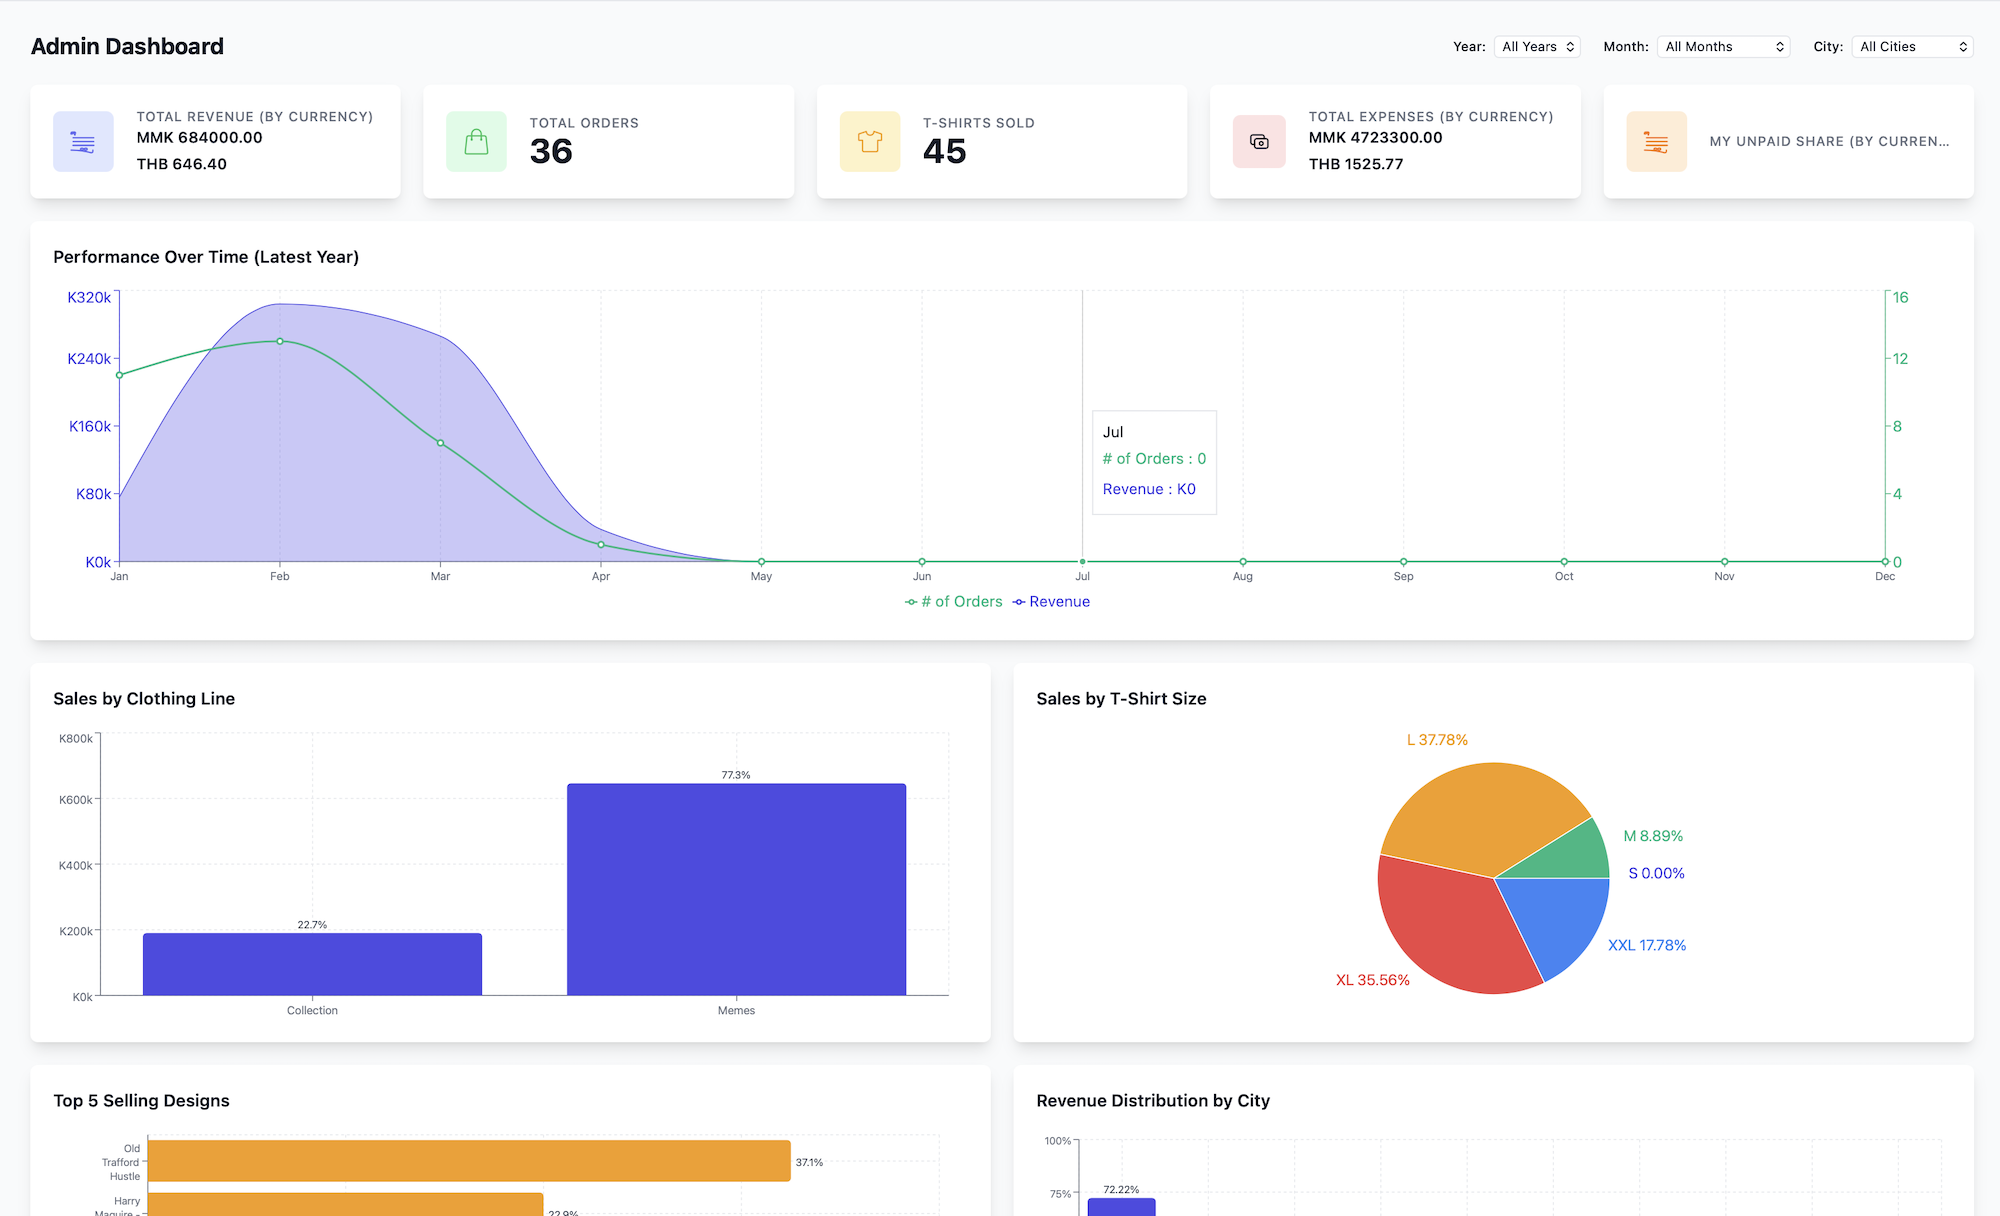Click the Memes bar in Sales by Clothing Line
This screenshot has height=1216, width=2000.
[736, 889]
